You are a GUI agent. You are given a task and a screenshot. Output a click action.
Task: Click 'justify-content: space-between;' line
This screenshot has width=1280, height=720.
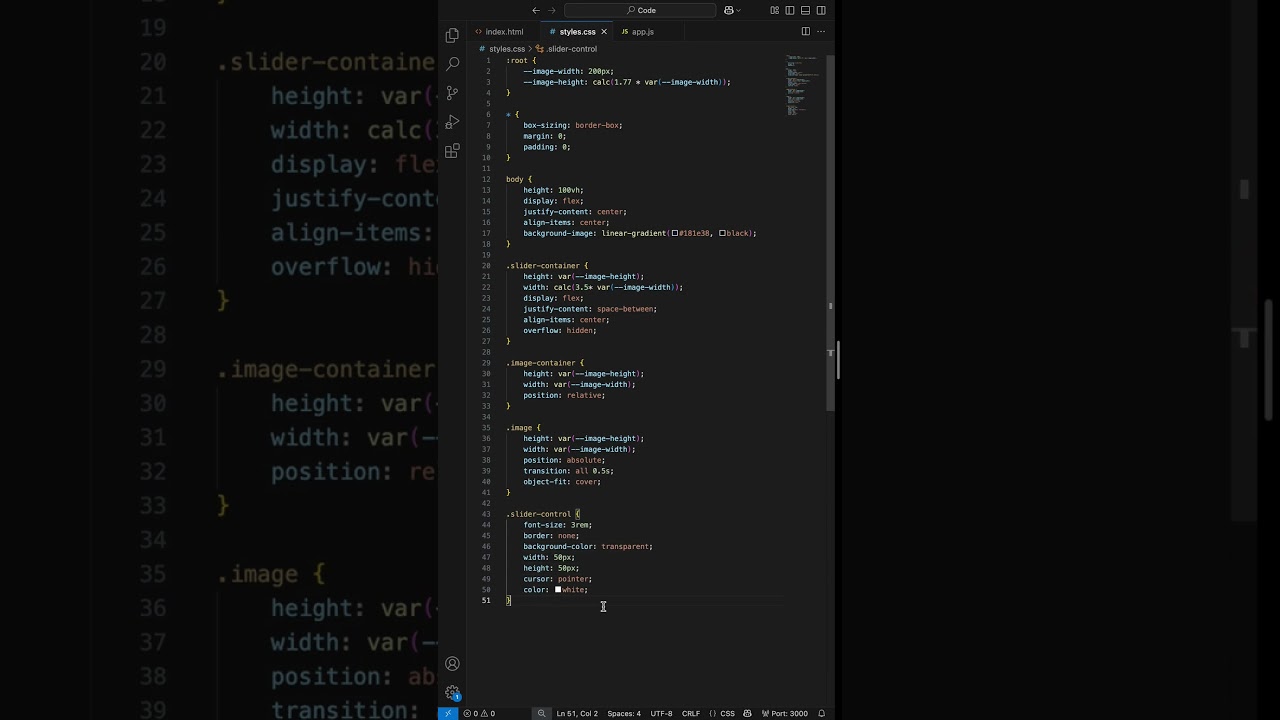(590, 309)
